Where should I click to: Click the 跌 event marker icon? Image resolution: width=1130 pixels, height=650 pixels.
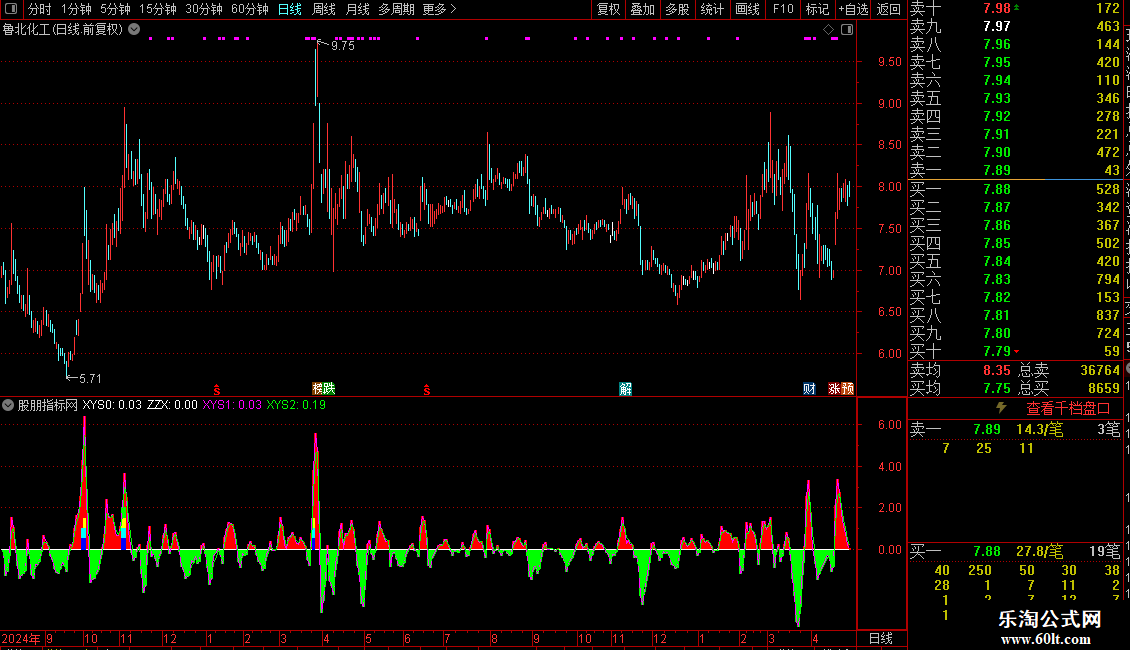pyautogui.click(x=329, y=388)
